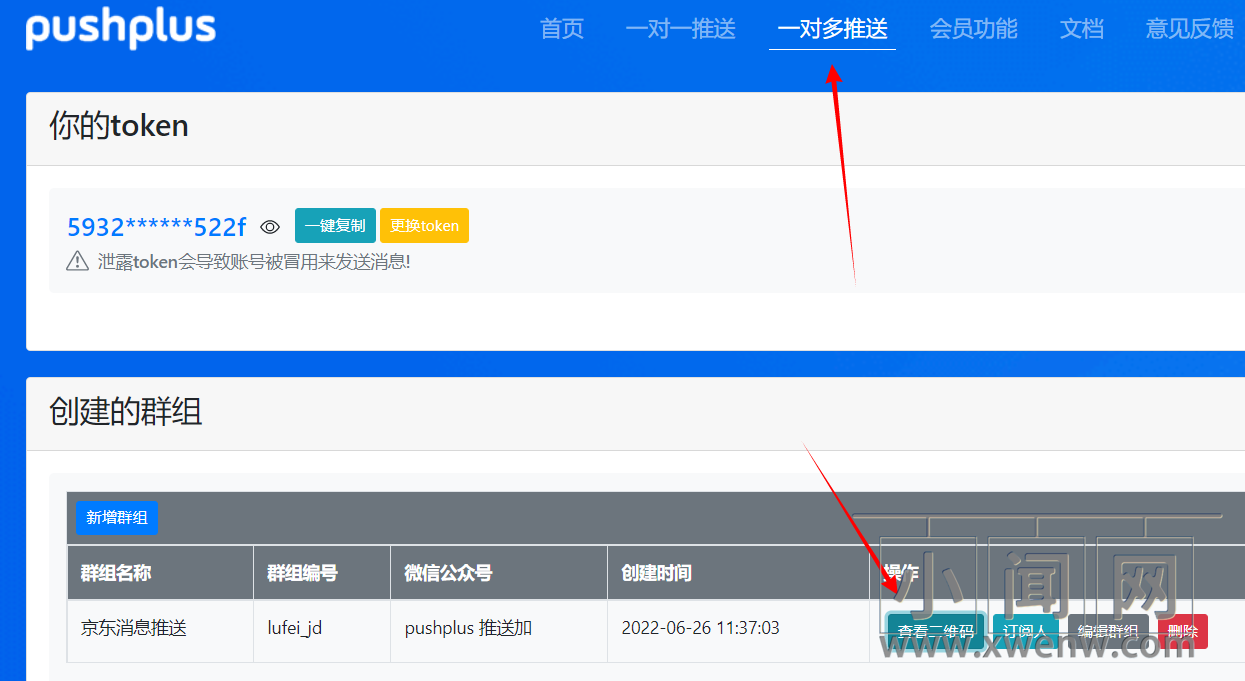Click the masked token 5932******522f

tap(157, 227)
